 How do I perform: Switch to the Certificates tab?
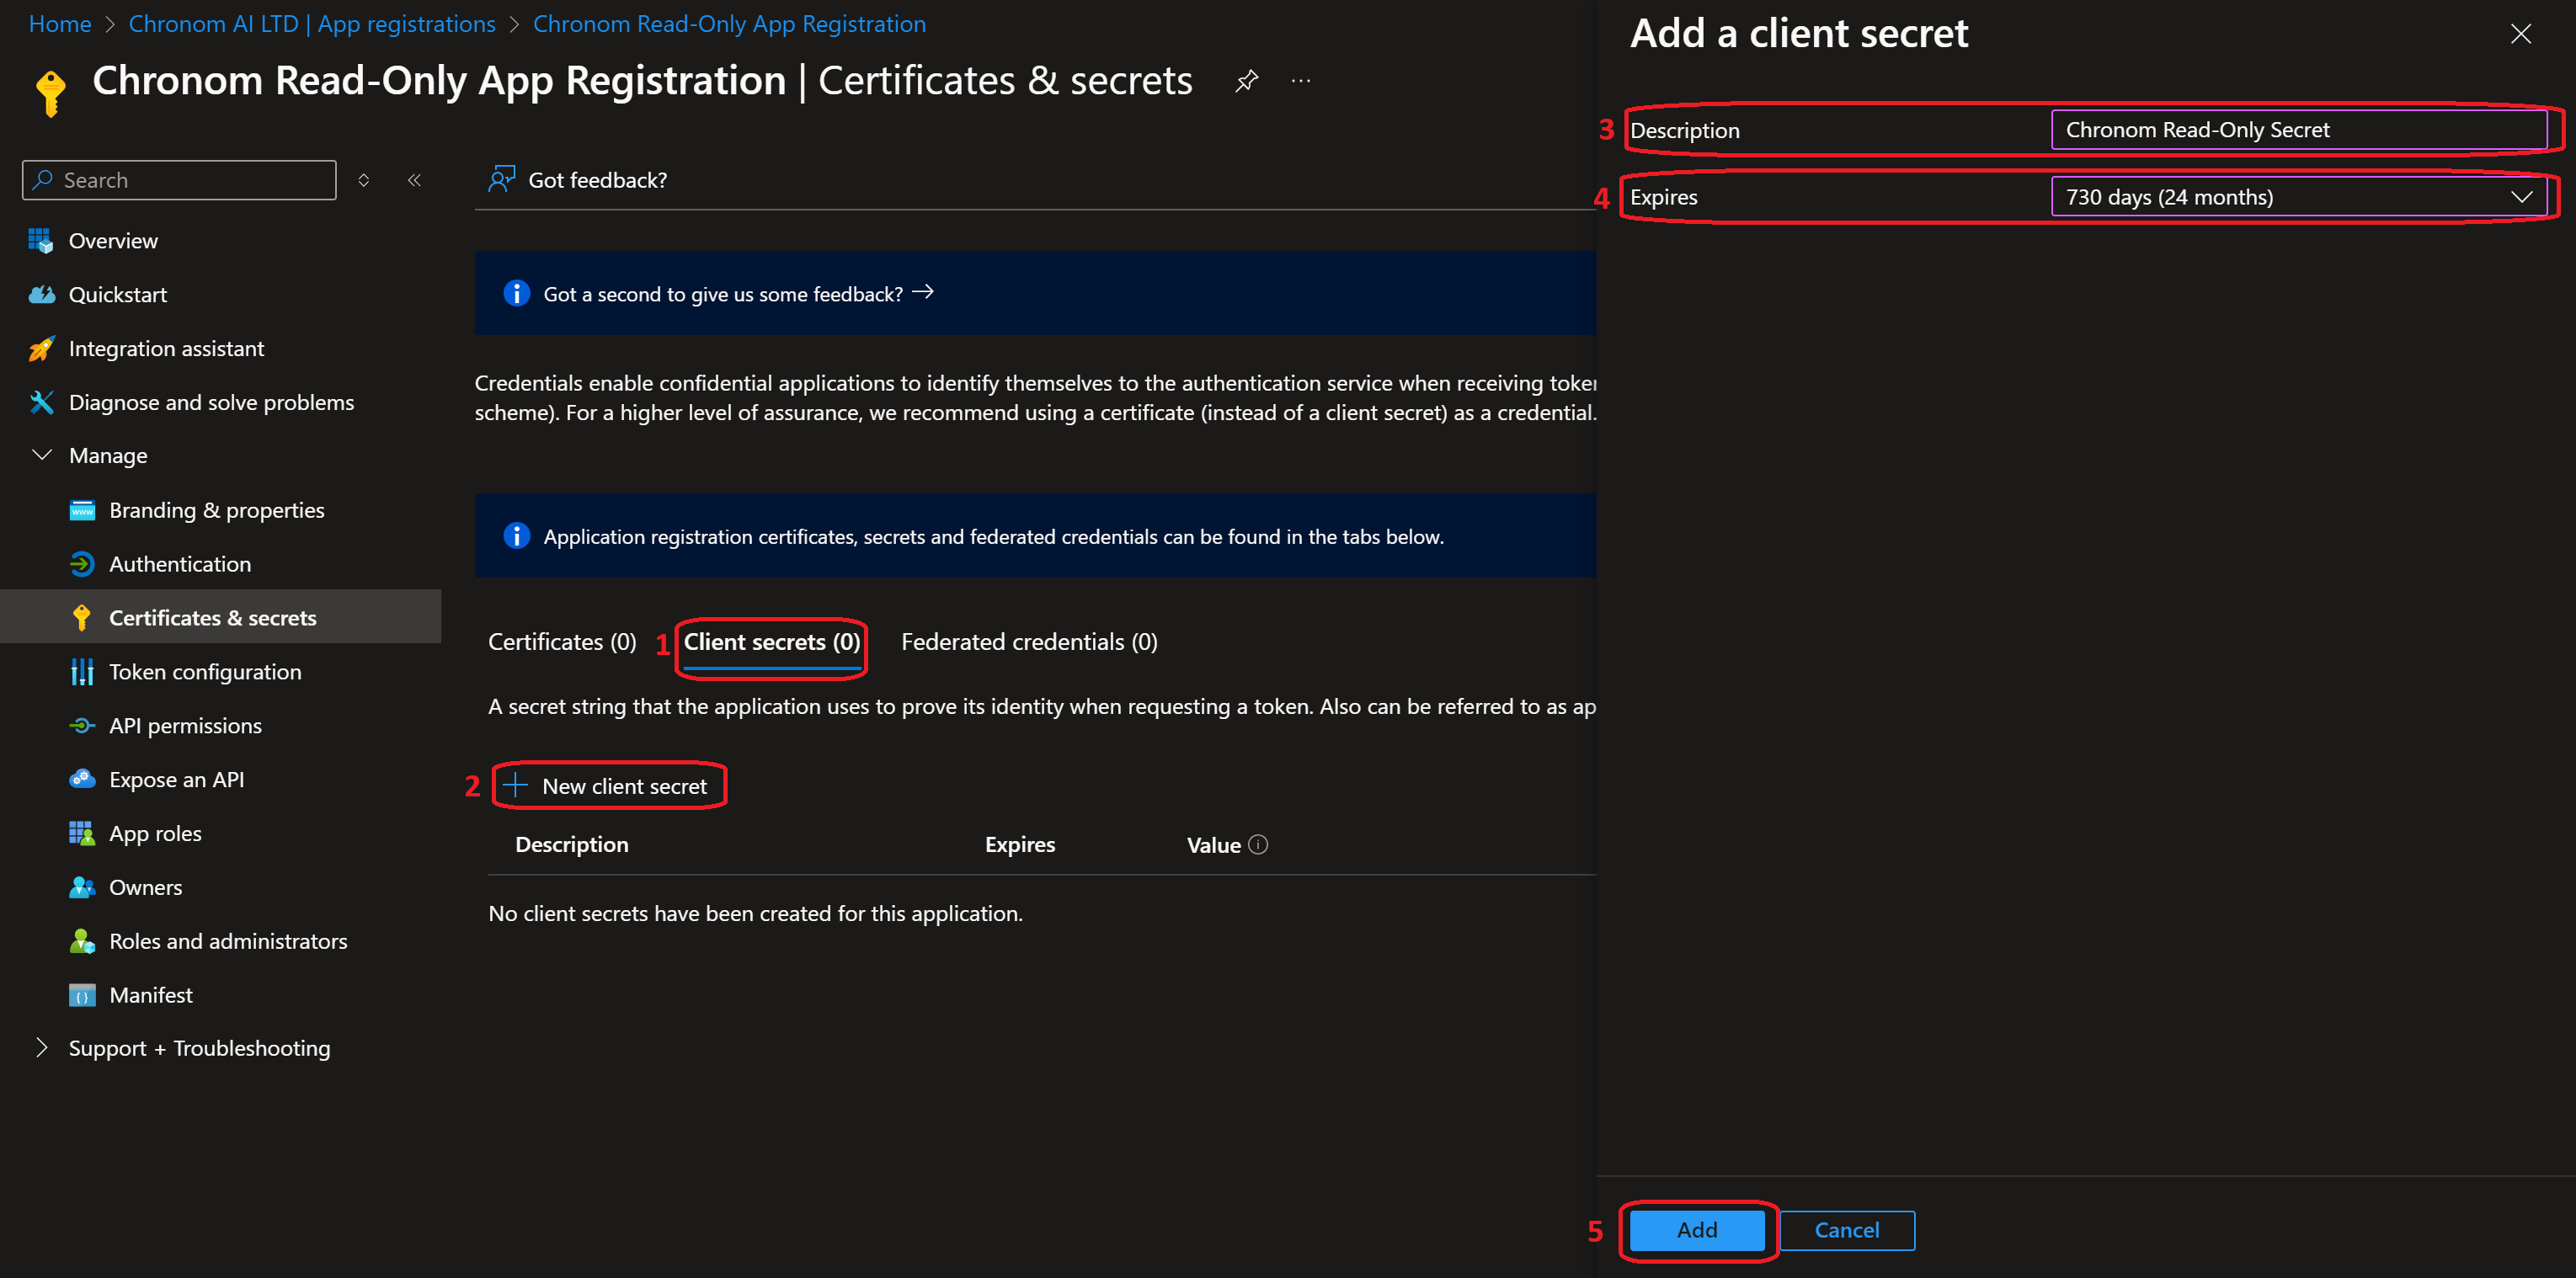click(x=561, y=641)
